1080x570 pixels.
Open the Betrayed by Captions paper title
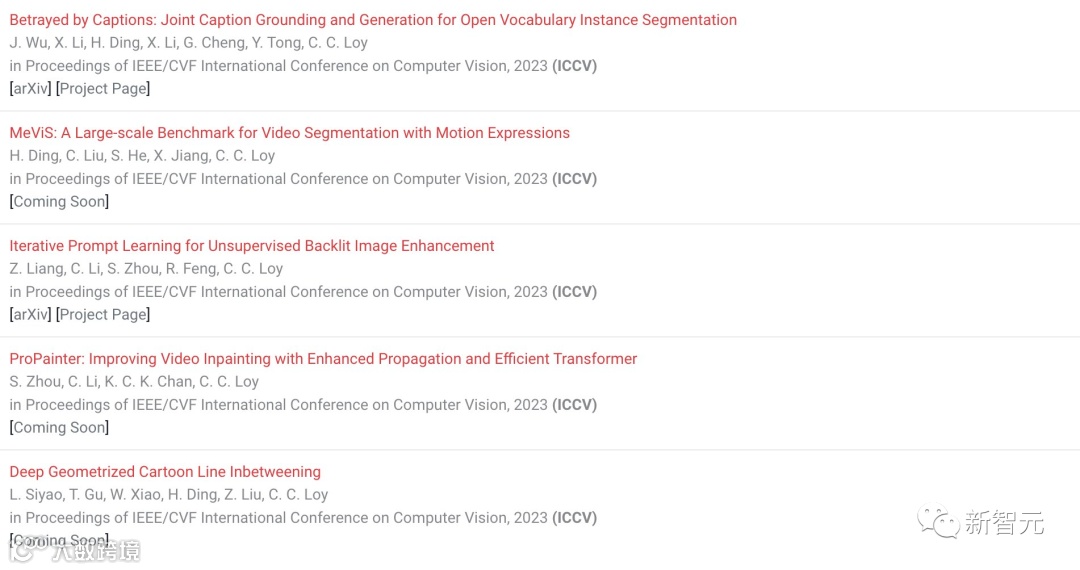(373, 20)
